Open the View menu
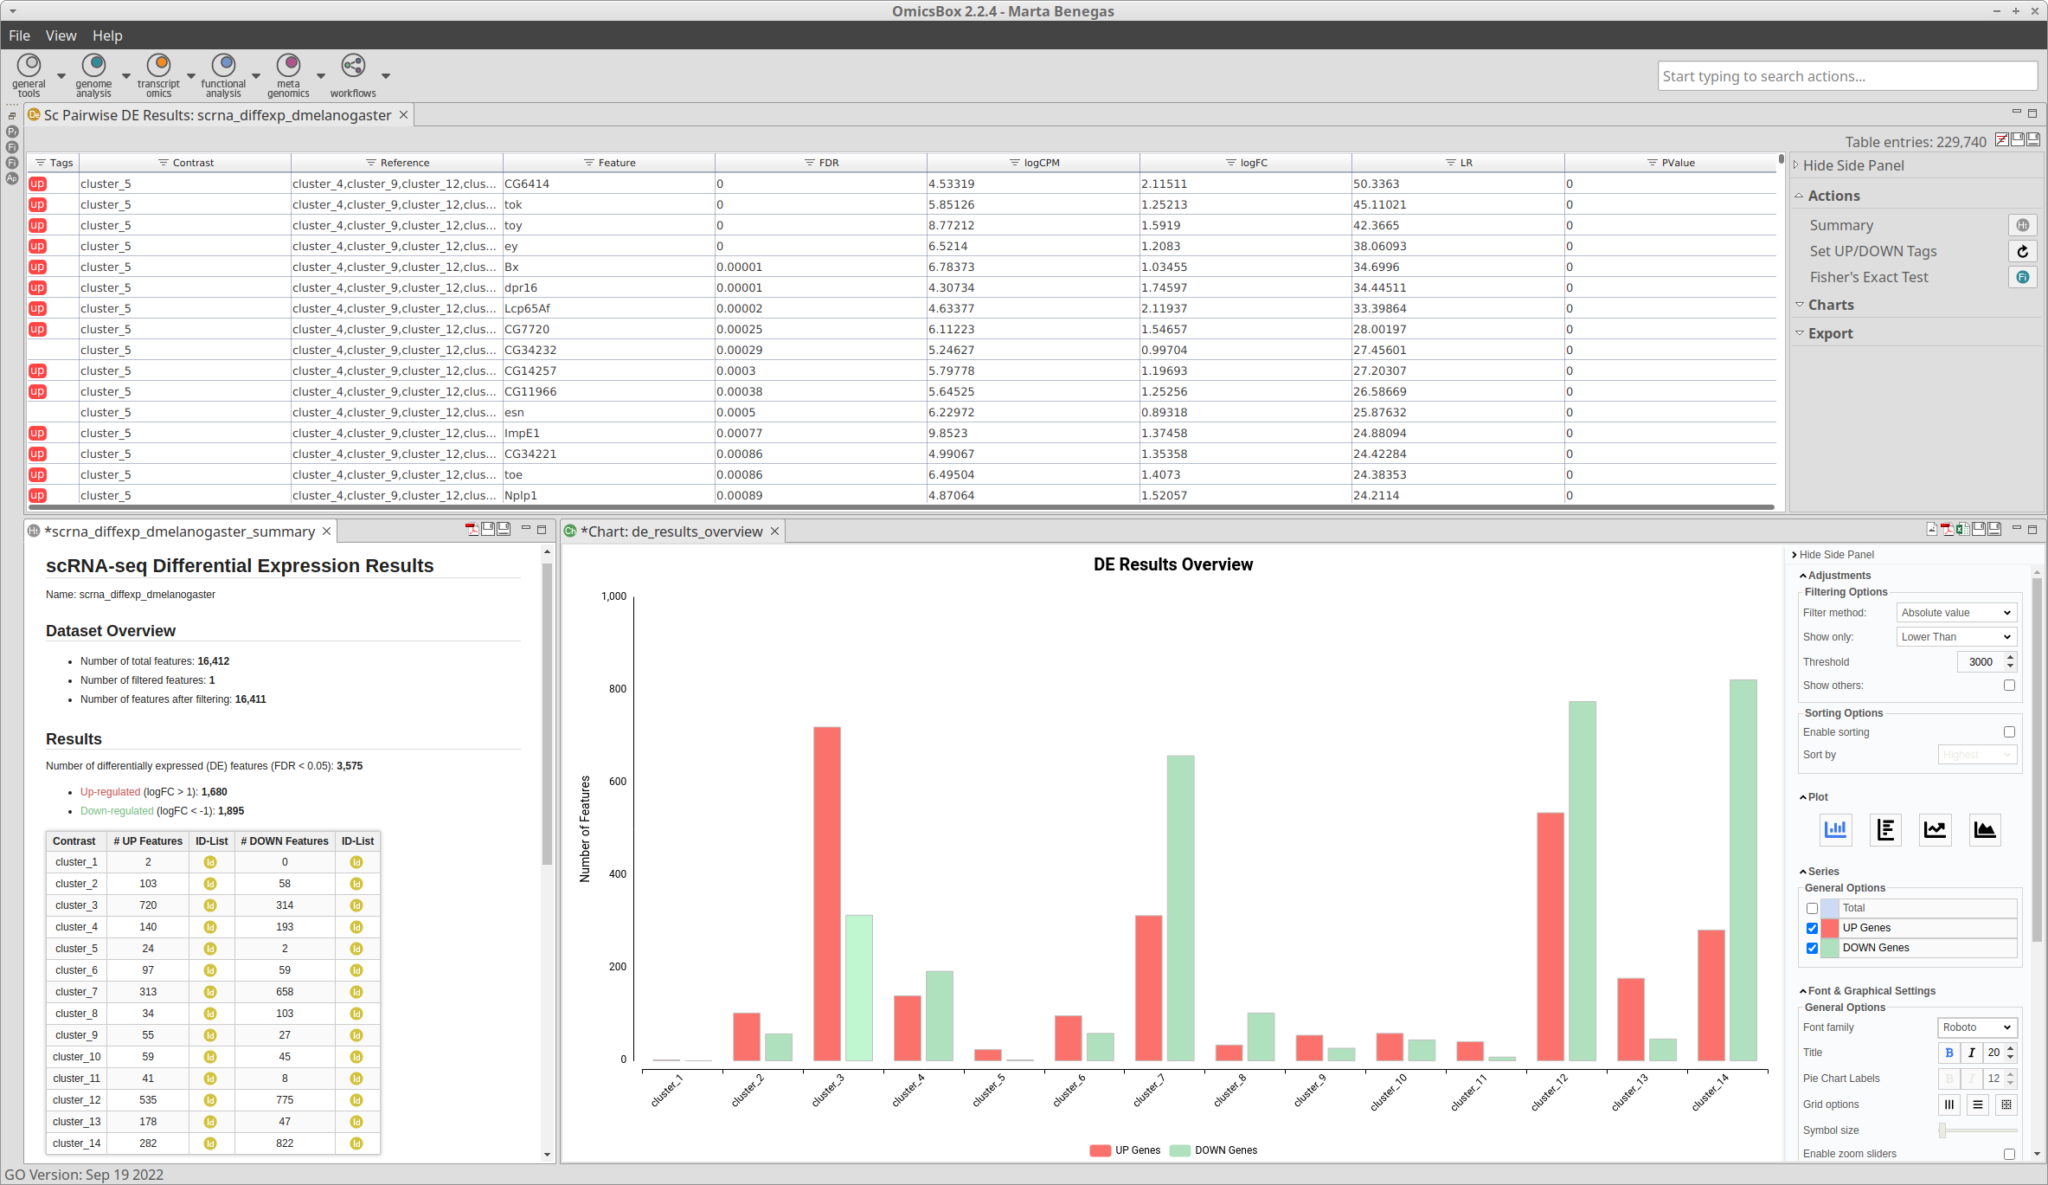 click(60, 35)
